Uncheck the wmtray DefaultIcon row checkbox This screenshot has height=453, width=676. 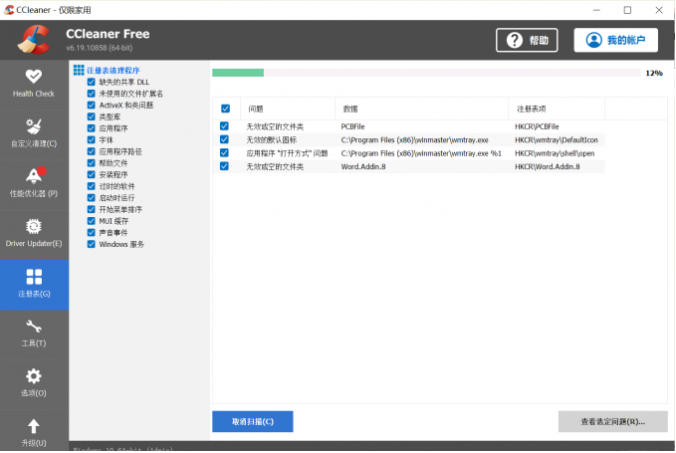tap(224, 140)
